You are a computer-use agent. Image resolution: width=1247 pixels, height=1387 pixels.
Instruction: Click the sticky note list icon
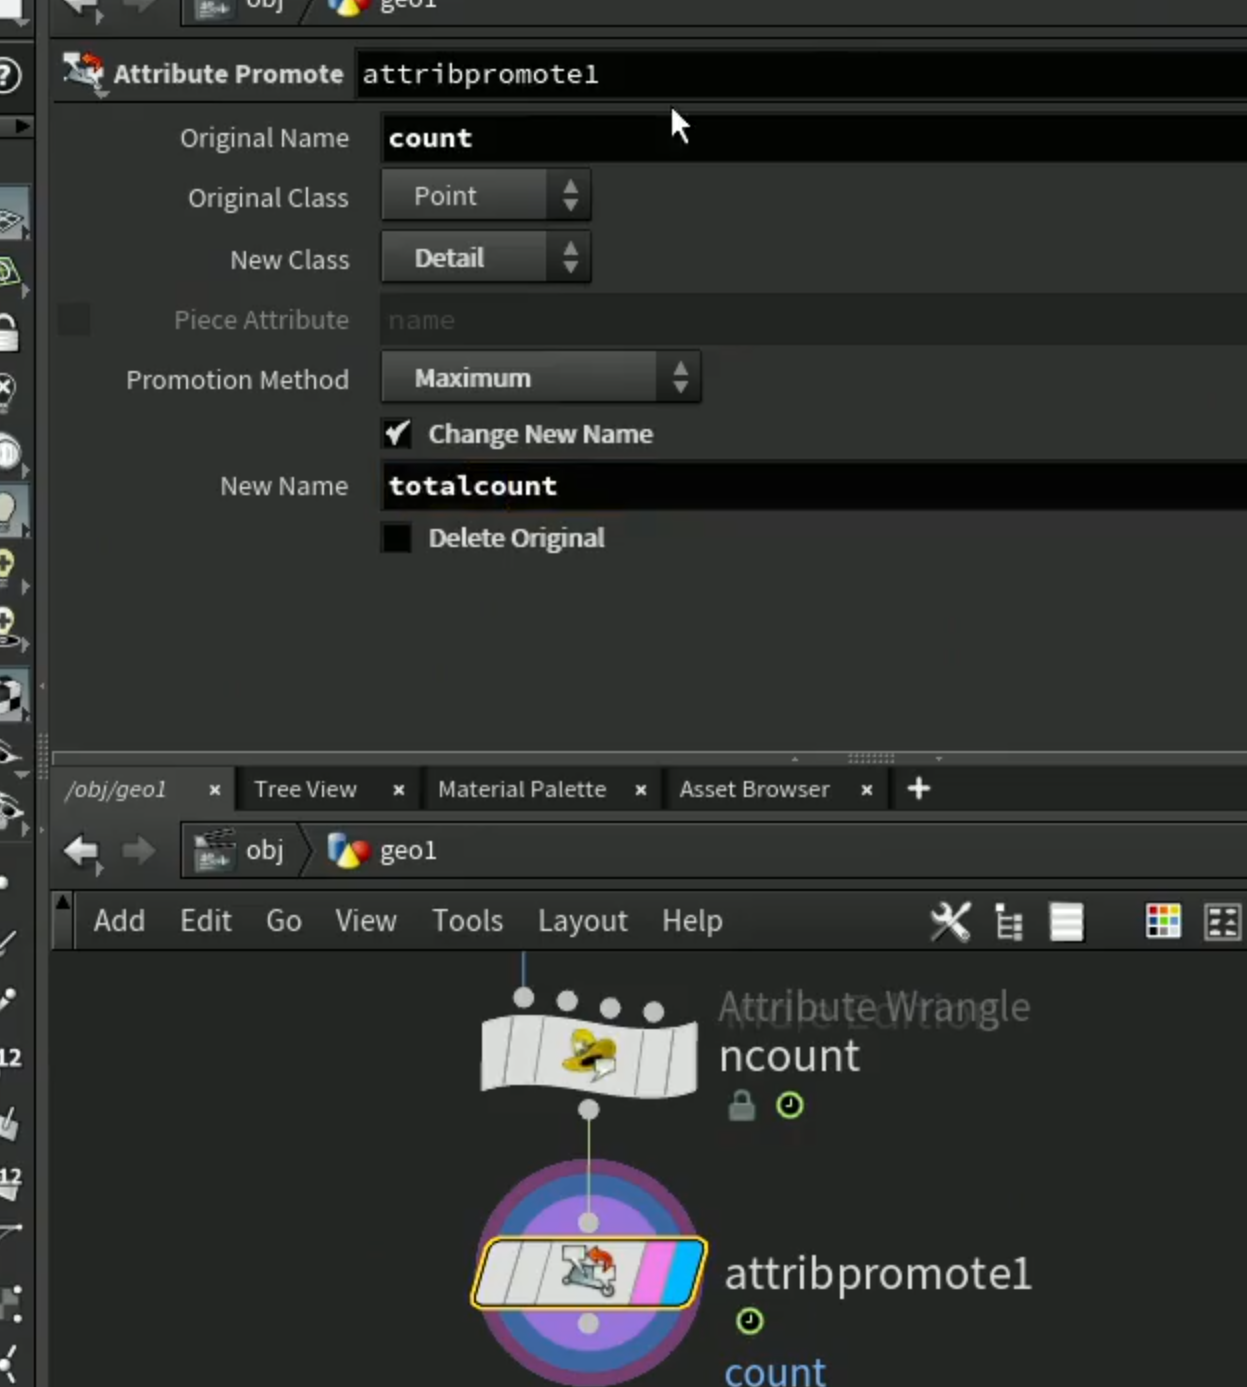(1066, 922)
